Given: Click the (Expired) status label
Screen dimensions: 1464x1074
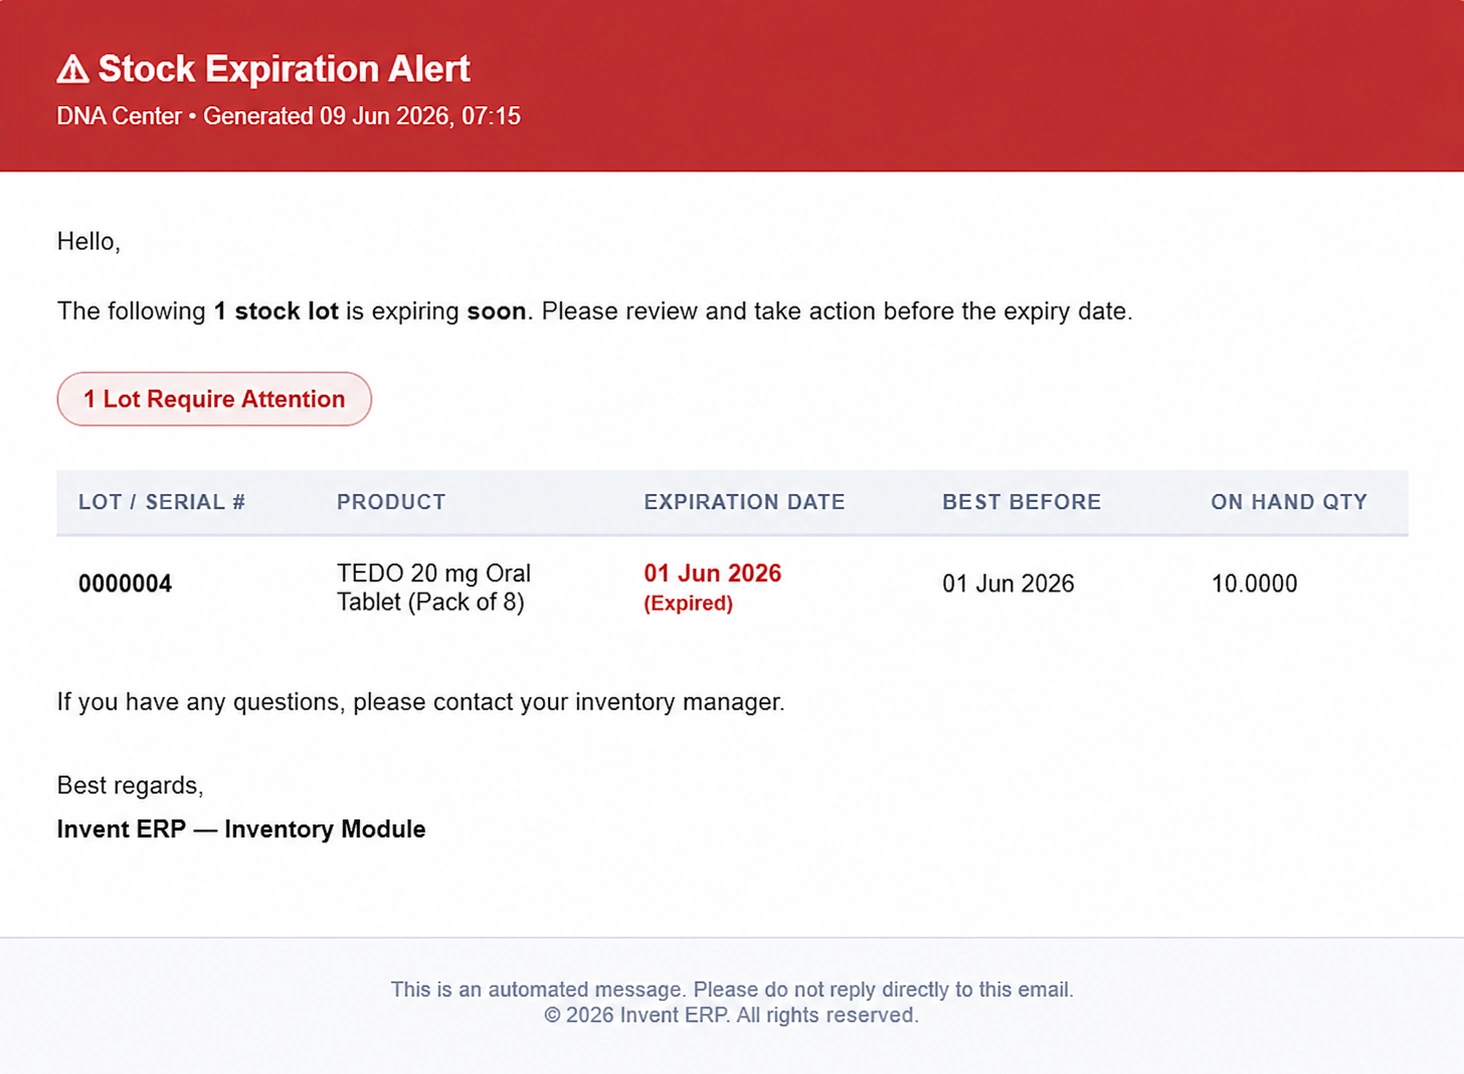Looking at the screenshot, I should pos(688,603).
